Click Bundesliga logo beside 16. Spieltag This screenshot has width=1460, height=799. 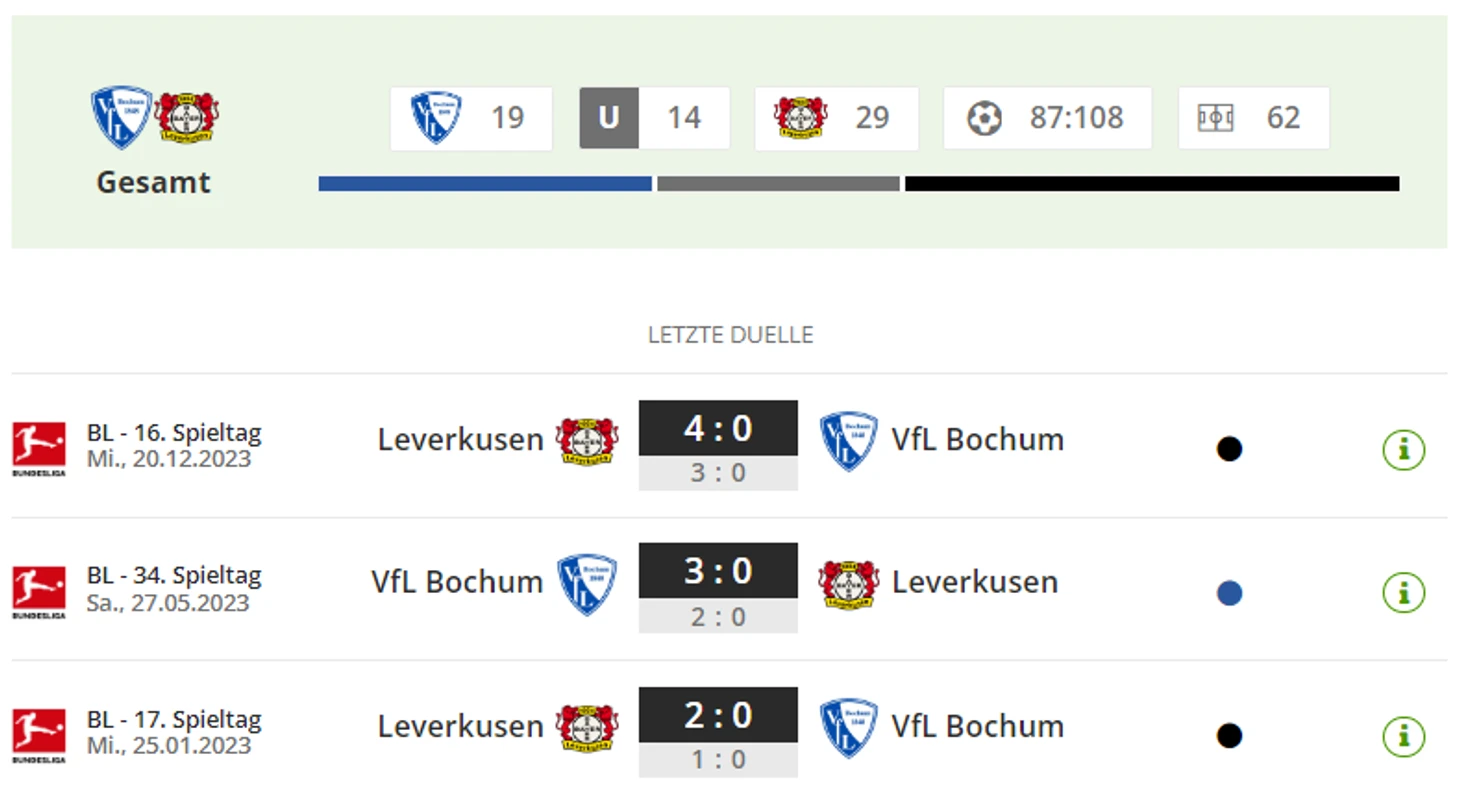pyautogui.click(x=39, y=448)
